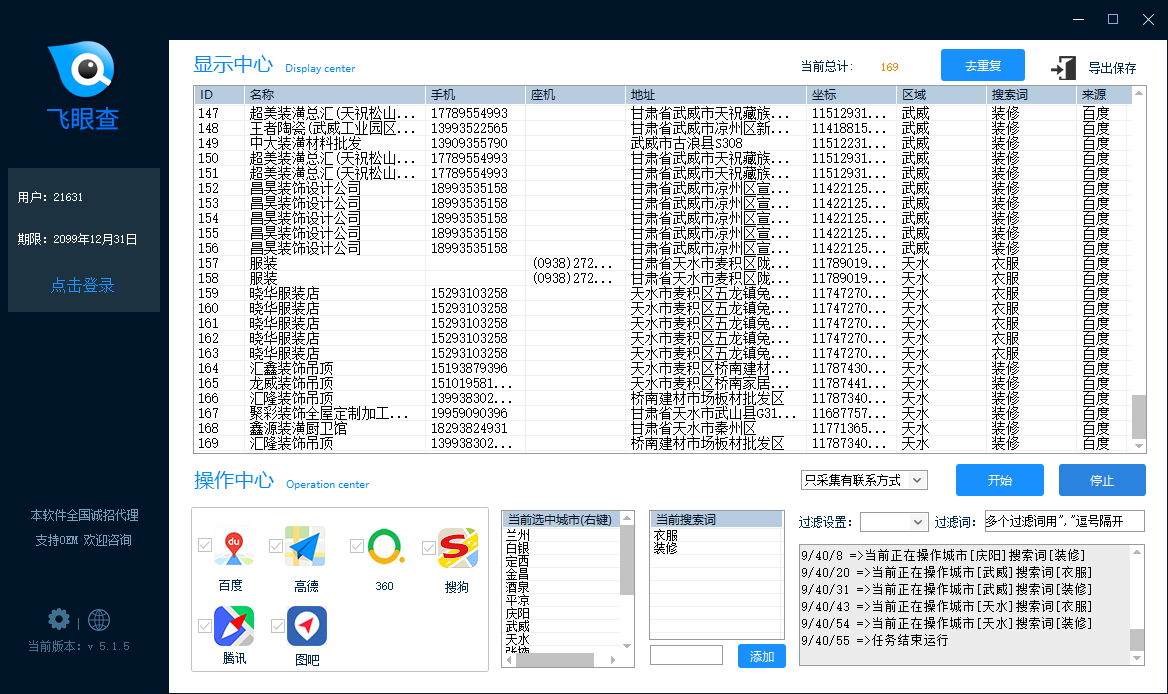The height and width of the screenshot is (694, 1168).
Task: Select 天水 in the city list
Action: pyautogui.click(x=518, y=640)
